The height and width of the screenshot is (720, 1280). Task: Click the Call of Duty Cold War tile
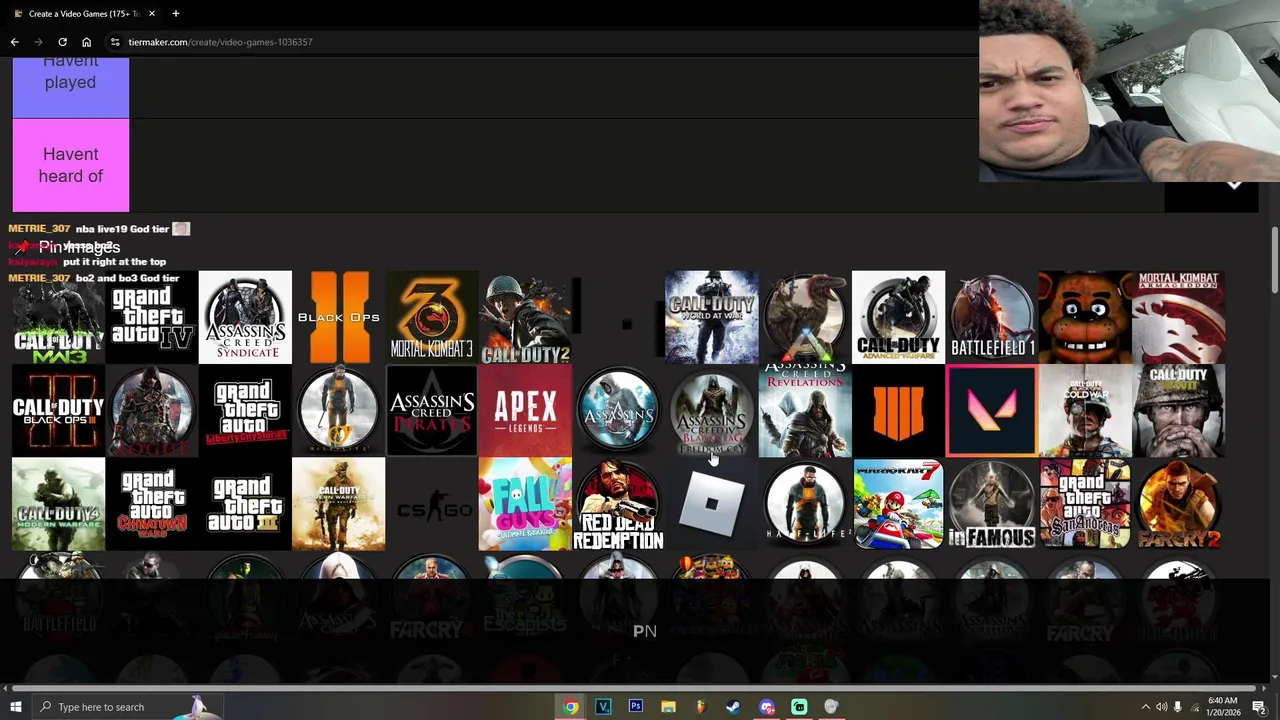coord(1085,411)
